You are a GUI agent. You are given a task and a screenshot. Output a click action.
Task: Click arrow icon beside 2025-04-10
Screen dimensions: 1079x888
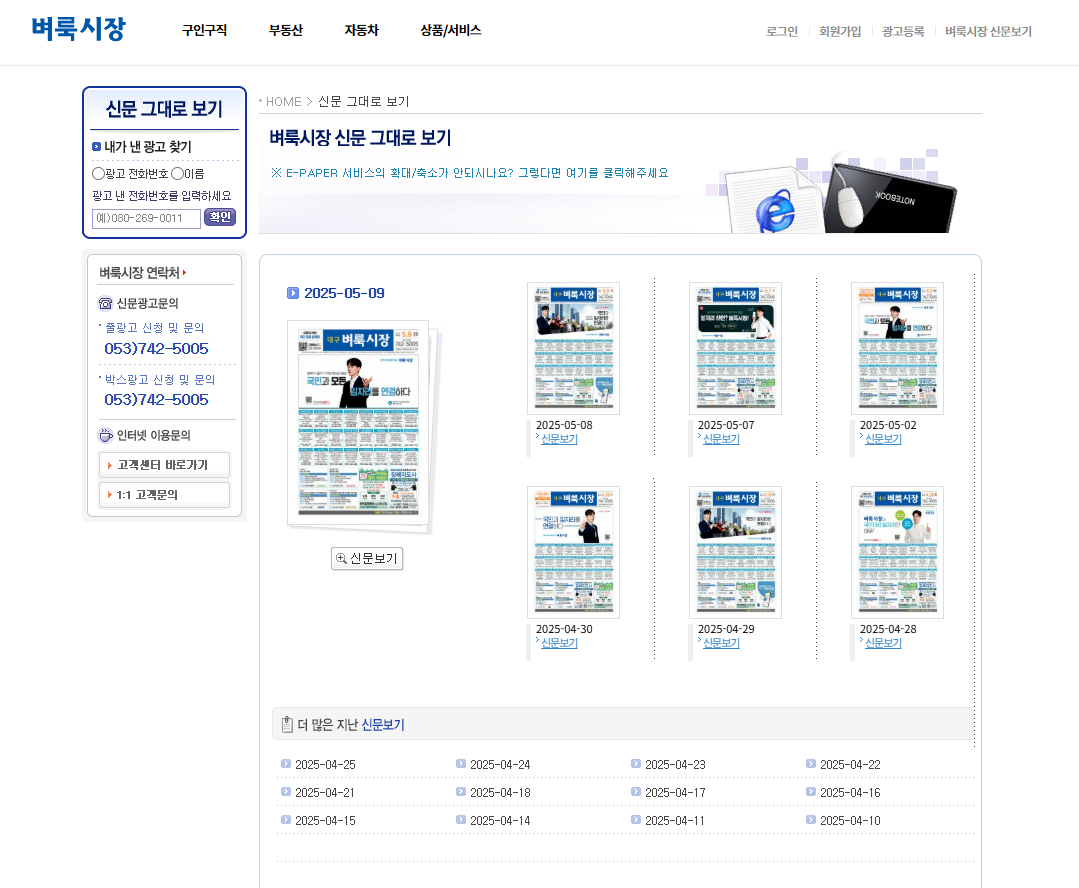[811, 820]
